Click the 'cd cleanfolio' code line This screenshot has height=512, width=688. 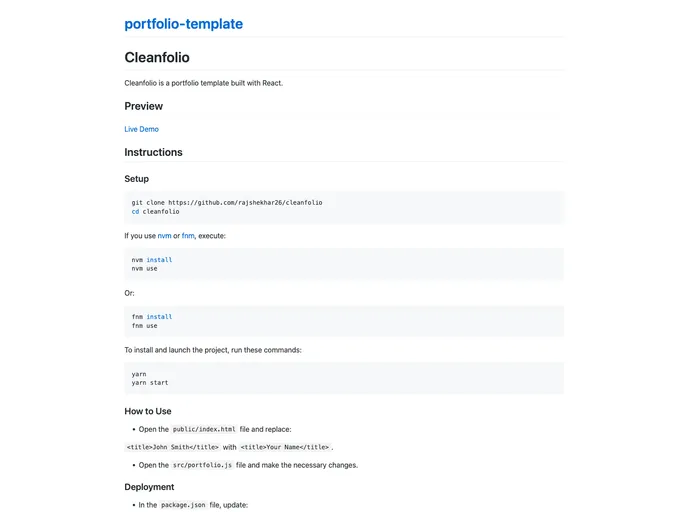tap(155, 212)
